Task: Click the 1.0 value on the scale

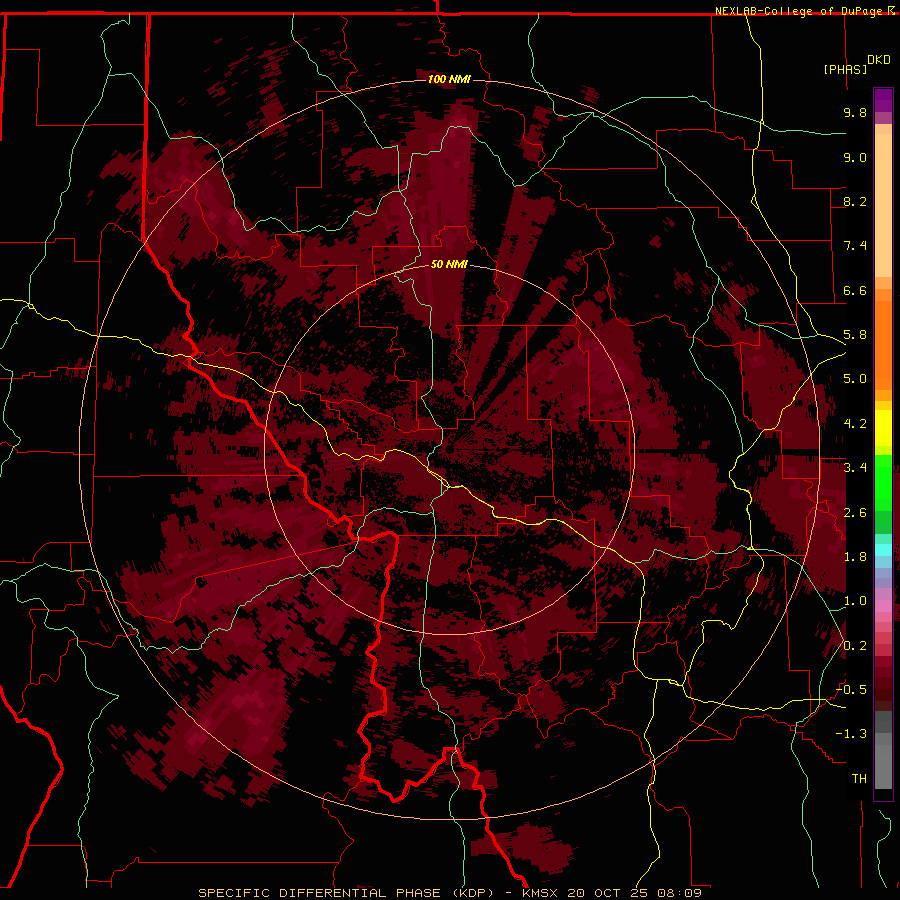Action: [x=855, y=601]
